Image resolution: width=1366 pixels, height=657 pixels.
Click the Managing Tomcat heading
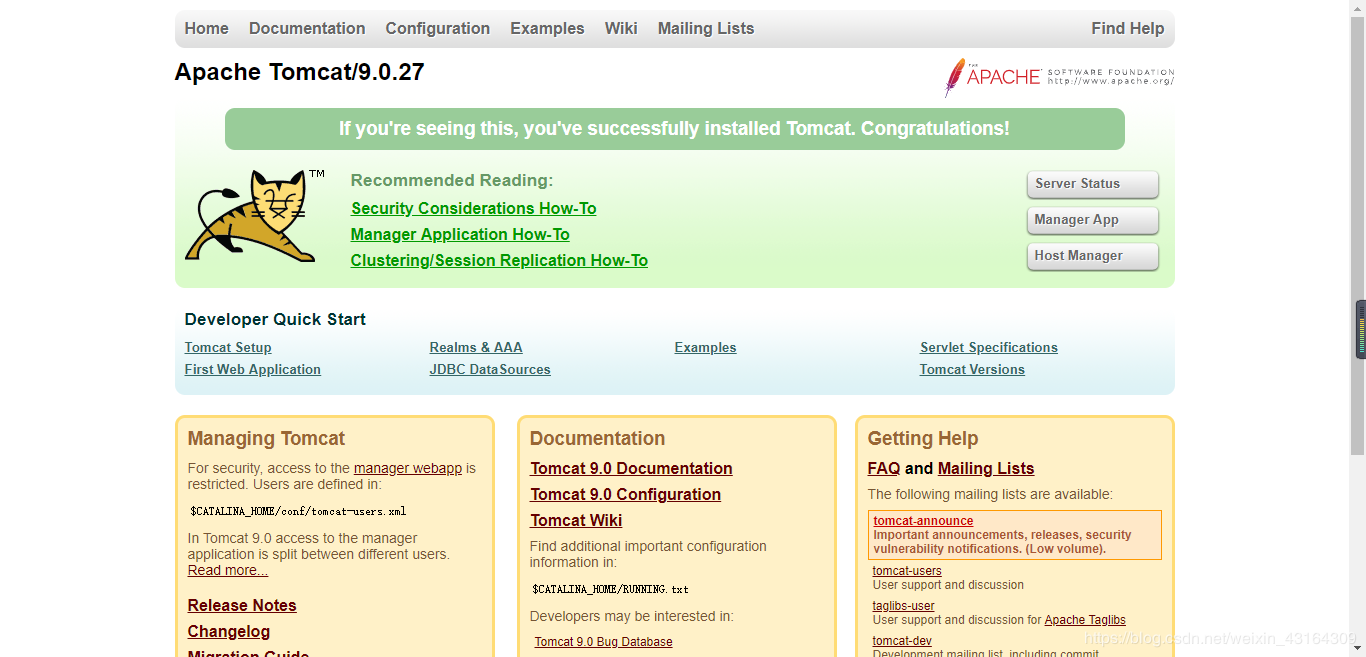266,438
